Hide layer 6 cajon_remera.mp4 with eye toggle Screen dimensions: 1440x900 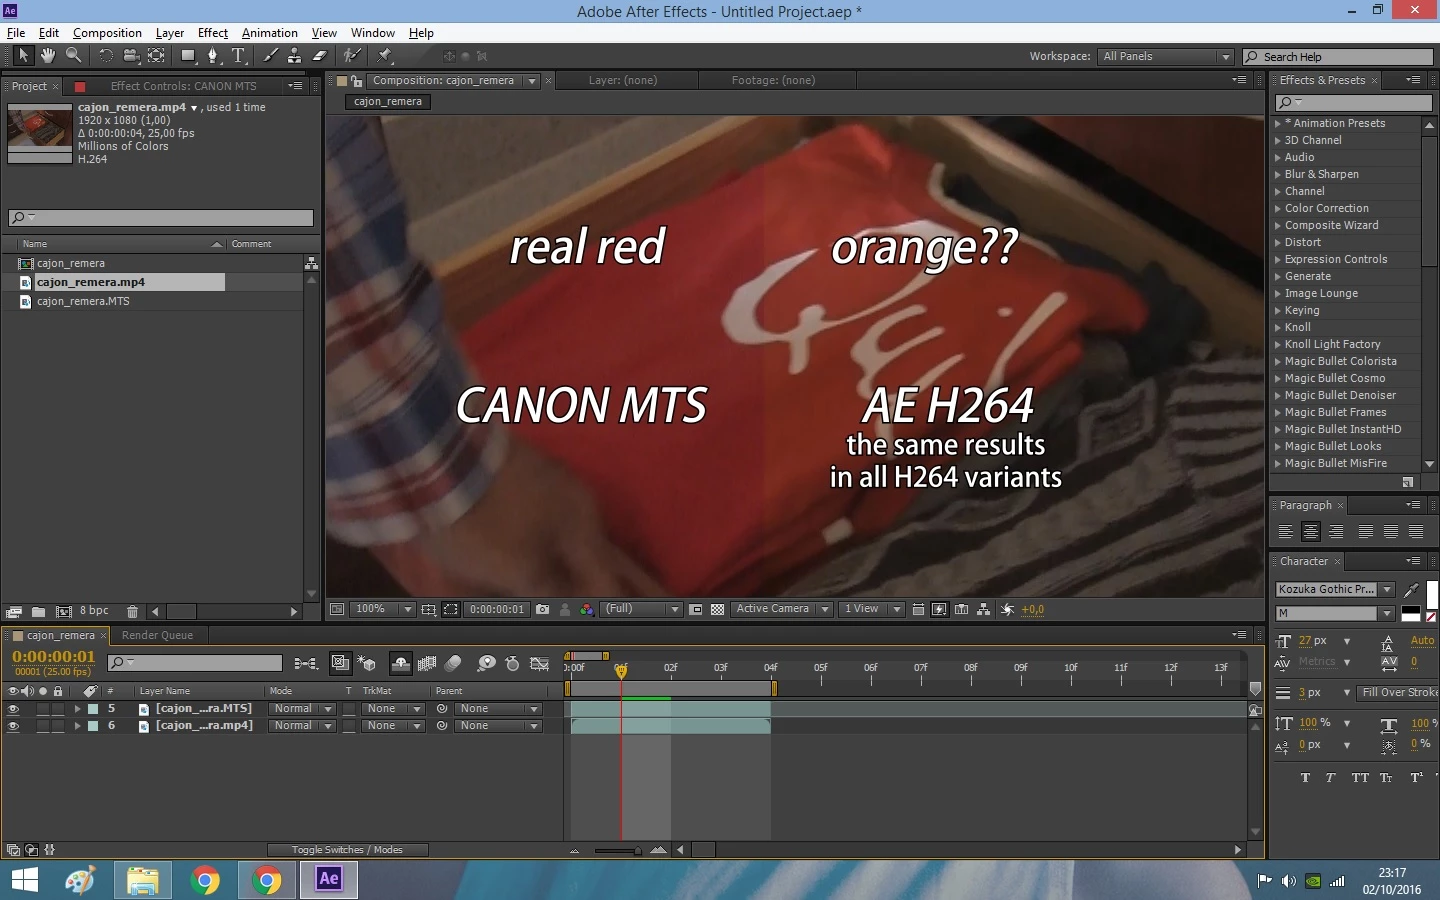coord(13,726)
